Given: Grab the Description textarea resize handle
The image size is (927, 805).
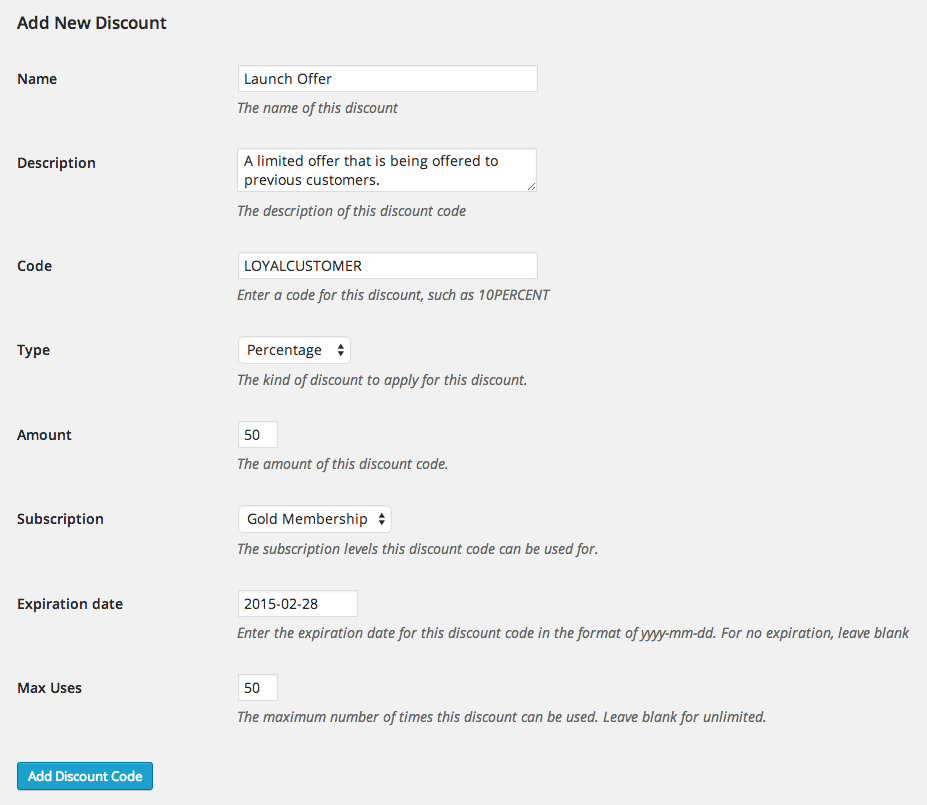Looking at the screenshot, I should tap(531, 186).
